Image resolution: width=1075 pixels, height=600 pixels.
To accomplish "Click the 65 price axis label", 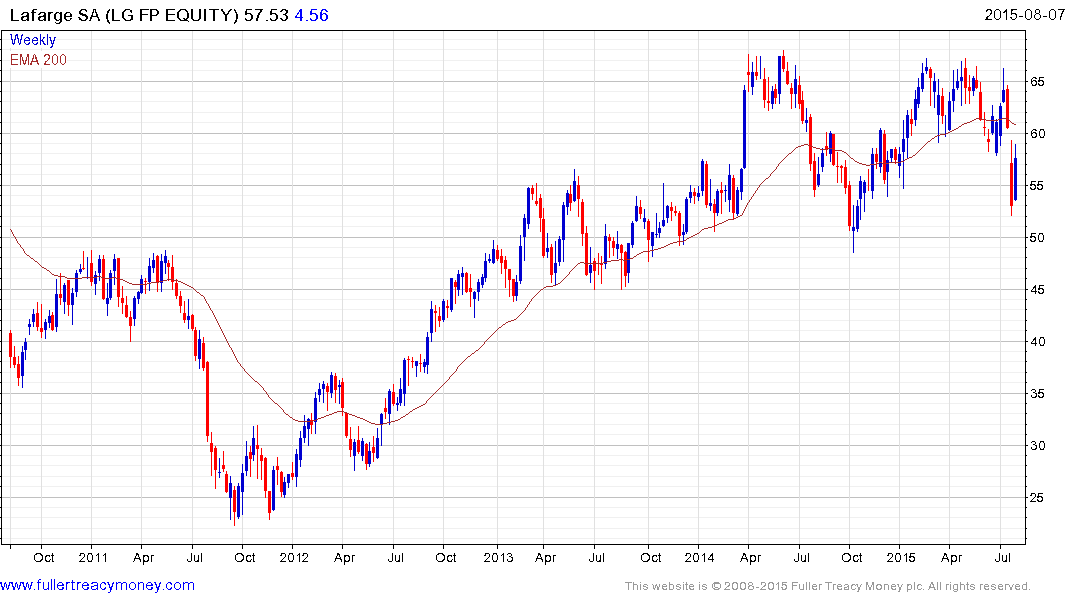I will (x=1037, y=82).
